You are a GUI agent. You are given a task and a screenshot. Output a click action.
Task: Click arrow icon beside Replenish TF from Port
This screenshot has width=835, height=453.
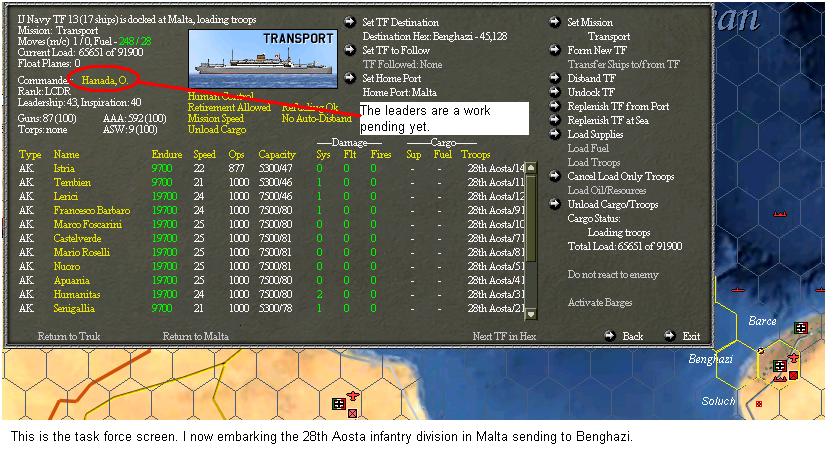[555, 105]
